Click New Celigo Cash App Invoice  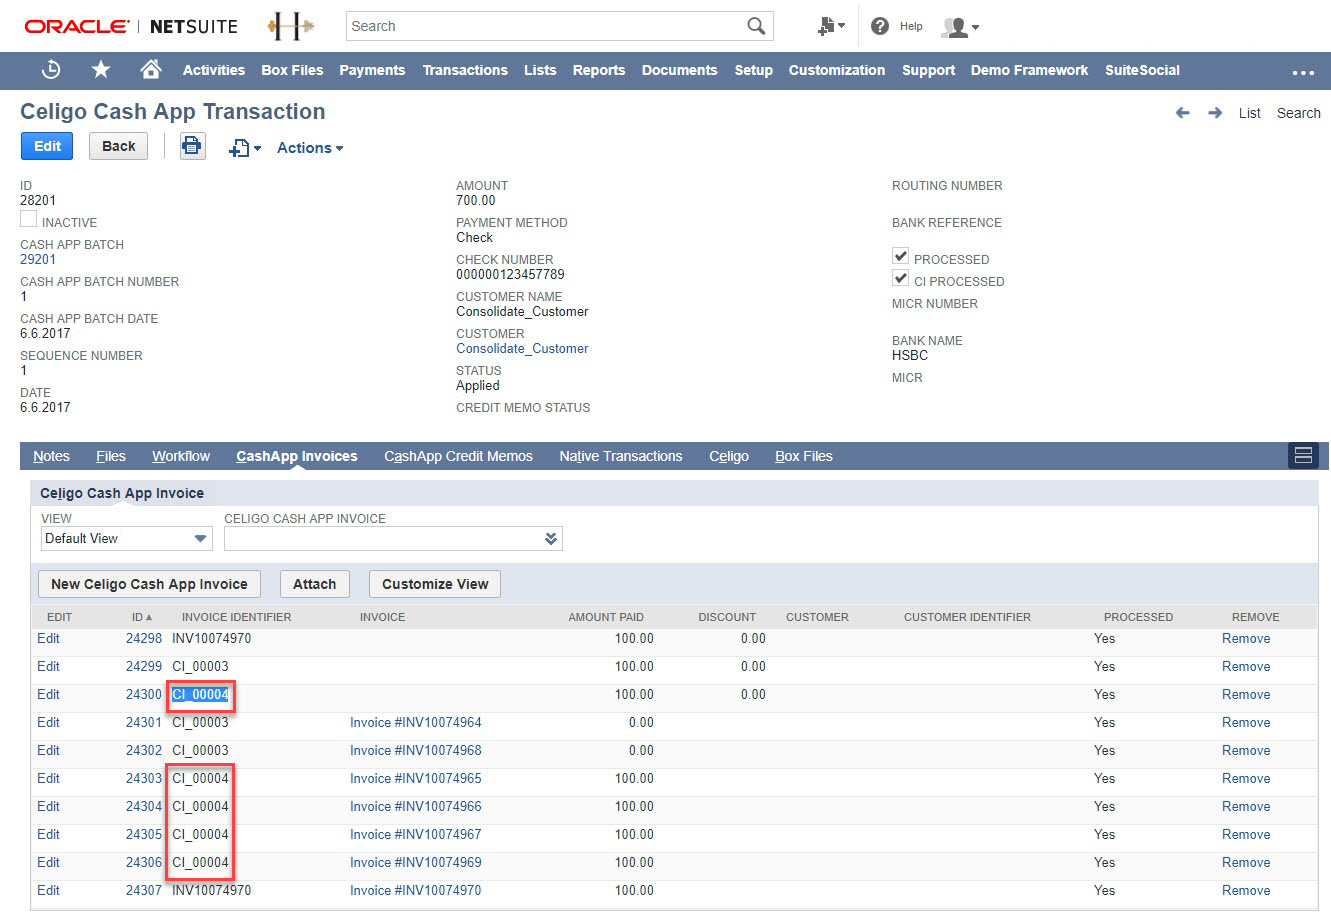click(149, 584)
